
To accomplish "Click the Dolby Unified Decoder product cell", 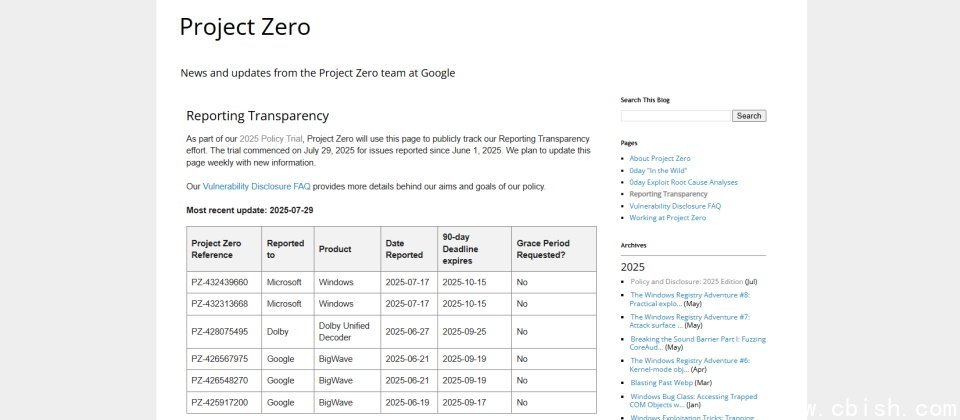I will 344,331.
